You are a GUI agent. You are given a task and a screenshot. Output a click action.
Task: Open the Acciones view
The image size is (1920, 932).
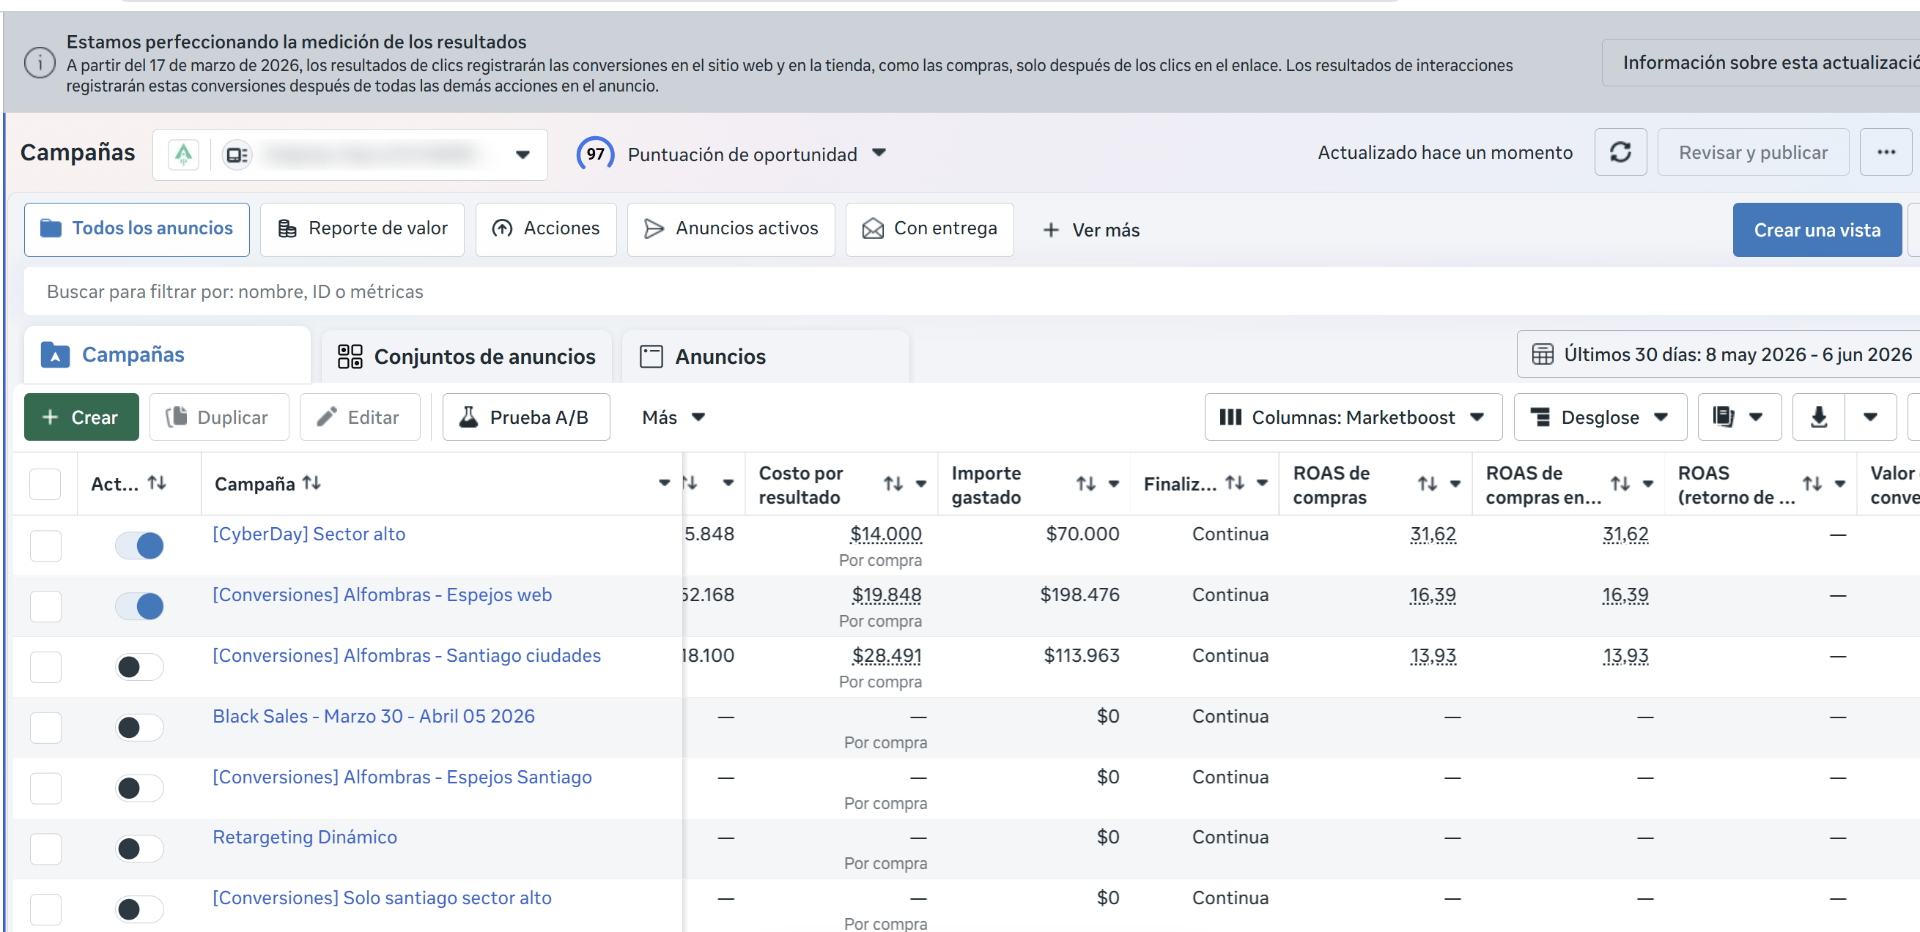pos(546,229)
